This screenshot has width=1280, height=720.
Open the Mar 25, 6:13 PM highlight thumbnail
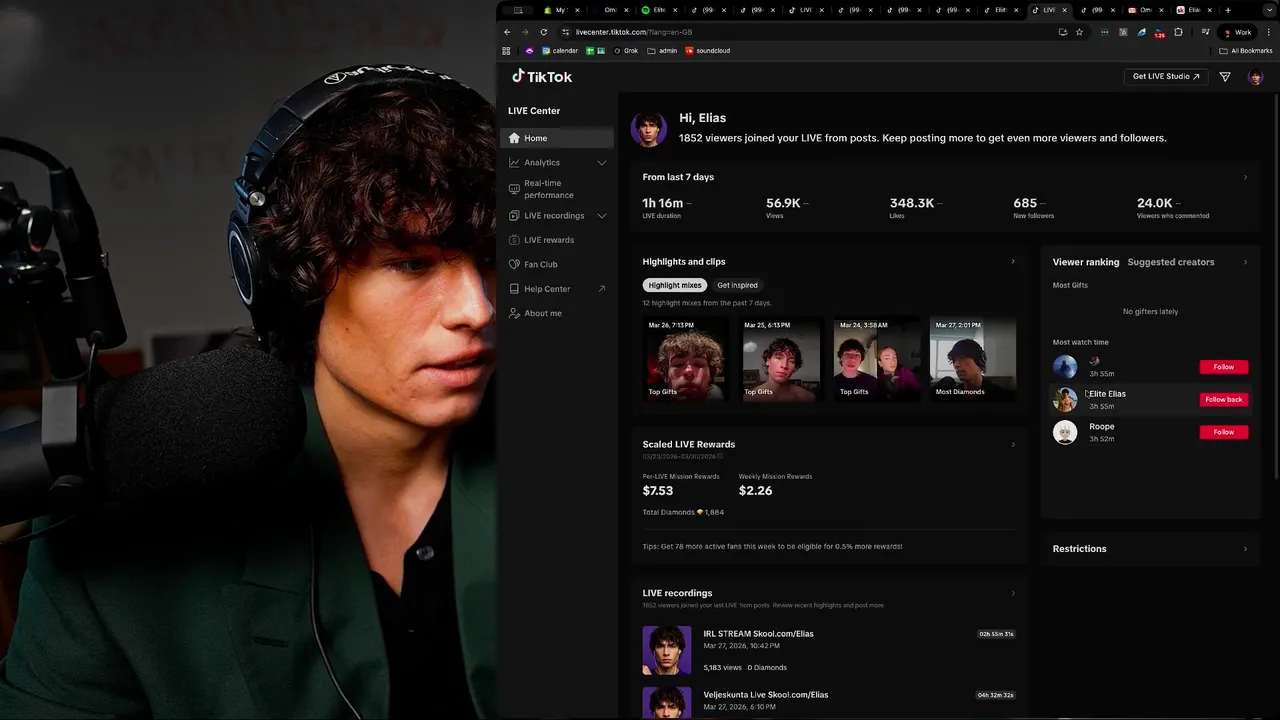point(781,359)
